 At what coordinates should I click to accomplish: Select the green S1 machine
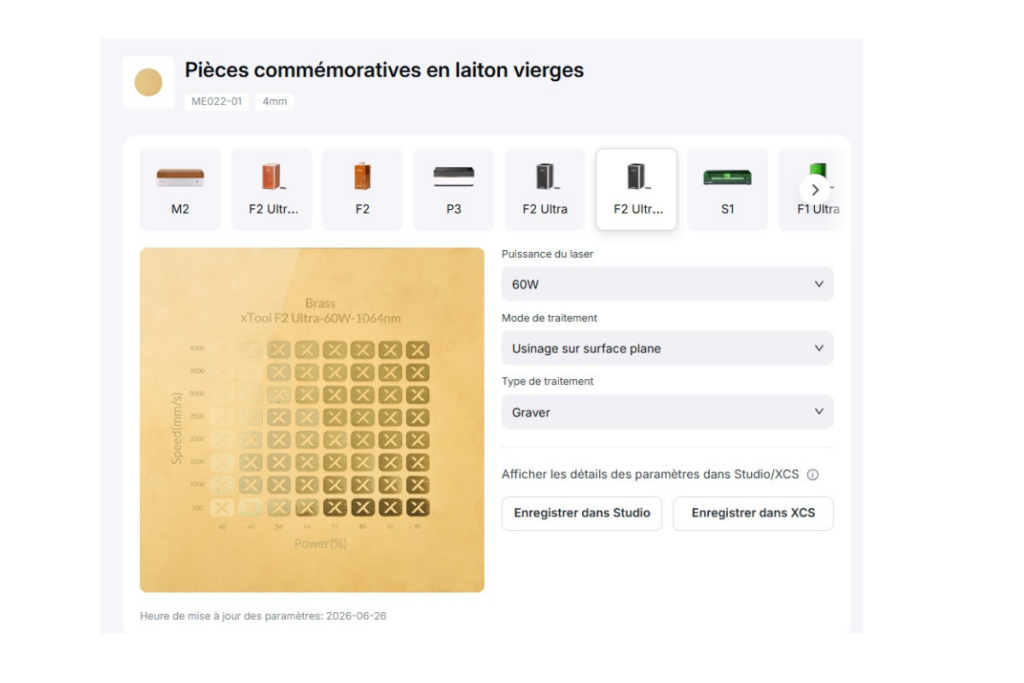(x=728, y=189)
